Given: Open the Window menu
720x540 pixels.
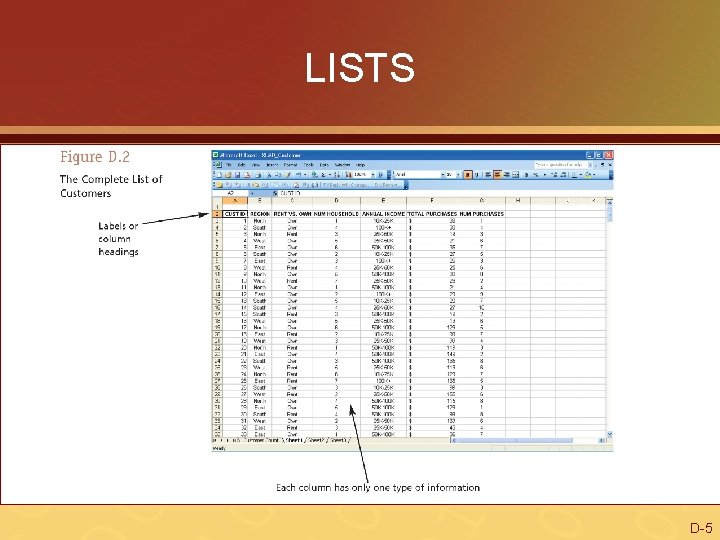Looking at the screenshot, I should coord(343,165).
